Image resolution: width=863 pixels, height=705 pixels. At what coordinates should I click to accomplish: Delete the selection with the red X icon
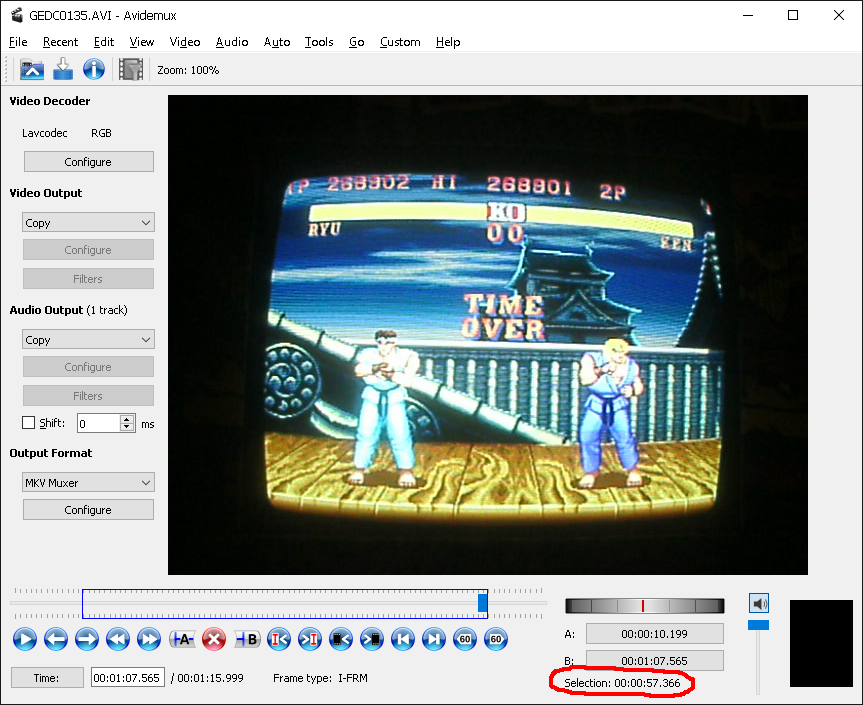[x=214, y=640]
